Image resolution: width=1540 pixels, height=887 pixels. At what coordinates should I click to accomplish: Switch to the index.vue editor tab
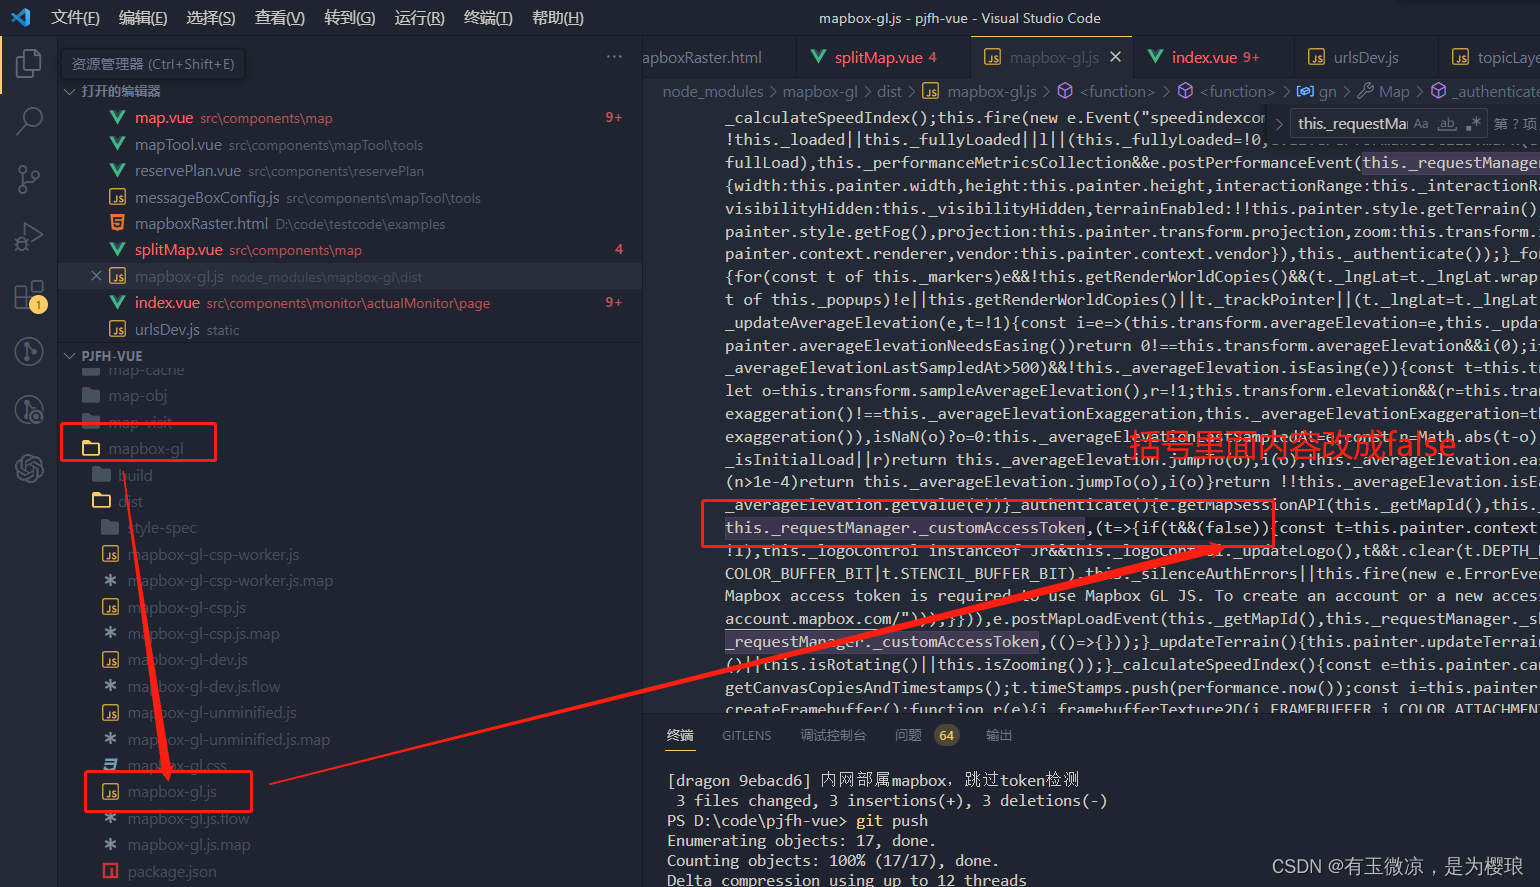pyautogui.click(x=1214, y=57)
